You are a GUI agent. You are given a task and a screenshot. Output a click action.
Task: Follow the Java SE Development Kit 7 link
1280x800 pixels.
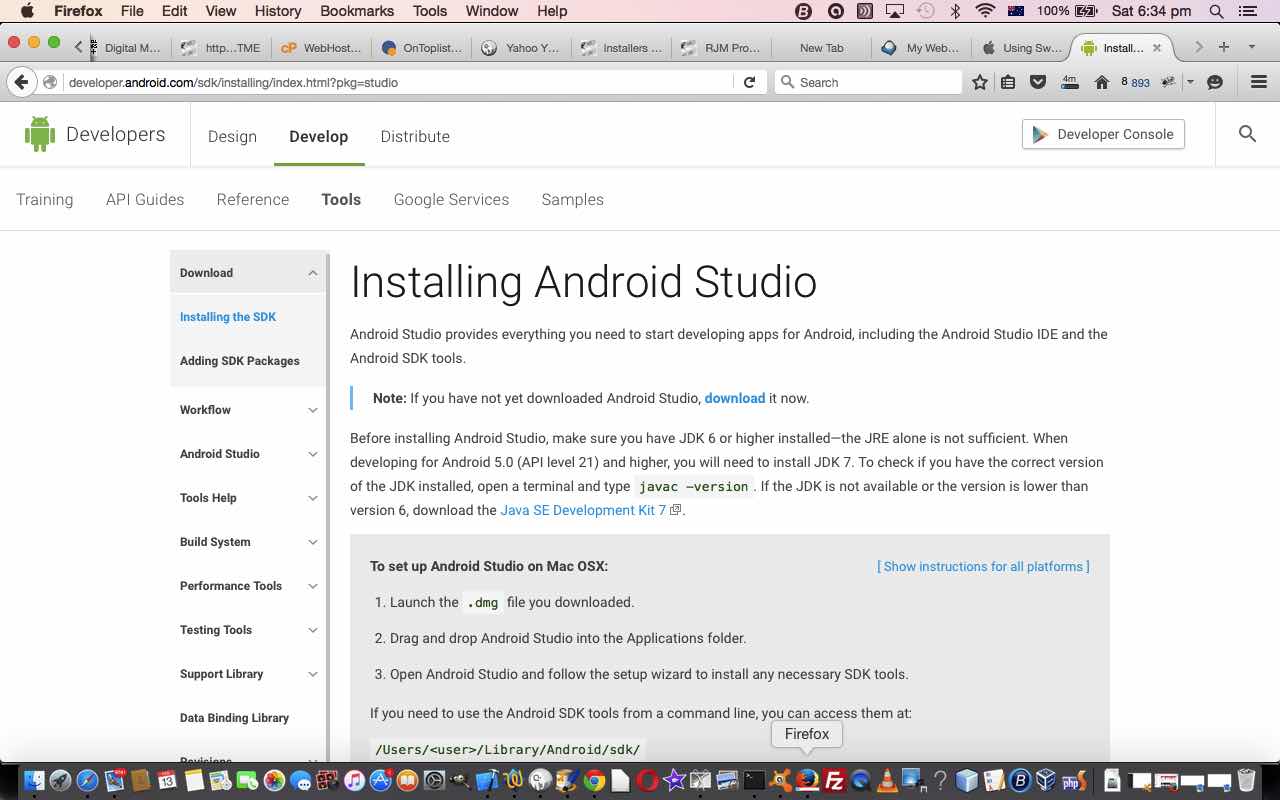coord(583,510)
